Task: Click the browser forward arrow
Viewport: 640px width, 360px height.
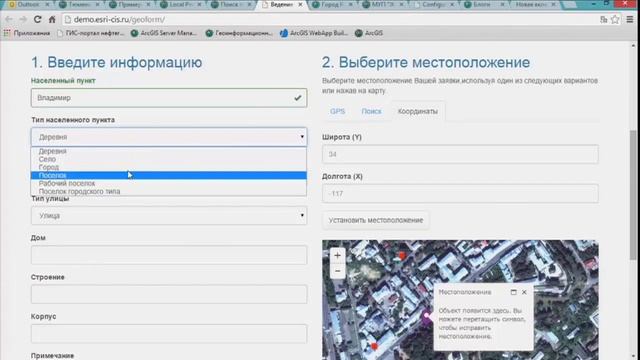Action: pos(23,19)
